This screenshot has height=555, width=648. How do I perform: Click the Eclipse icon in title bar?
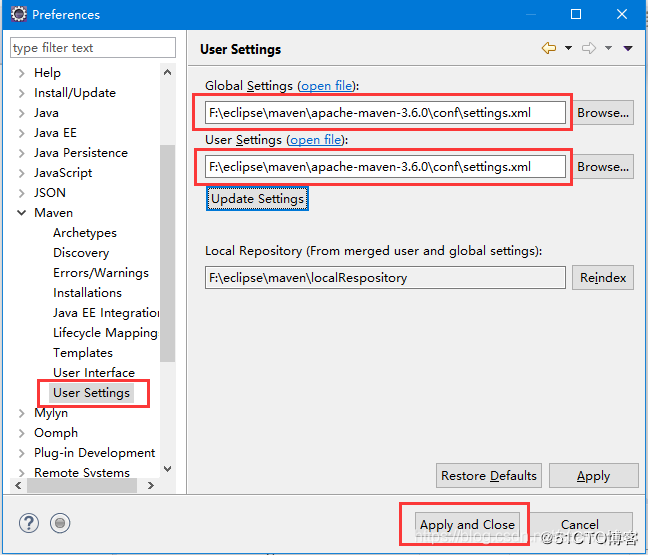coord(19,14)
